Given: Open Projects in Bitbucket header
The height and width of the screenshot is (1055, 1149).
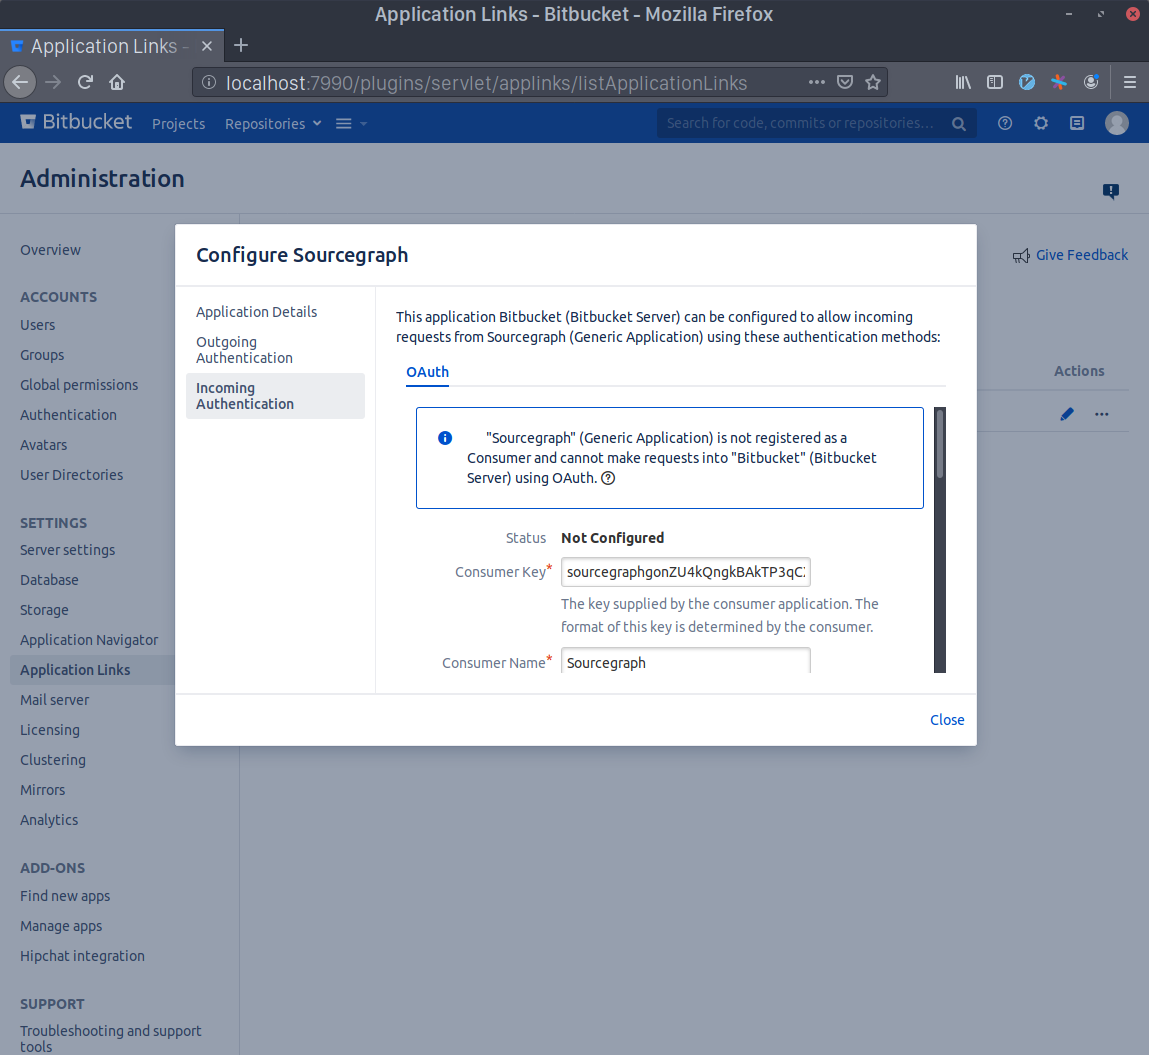Looking at the screenshot, I should (x=179, y=124).
